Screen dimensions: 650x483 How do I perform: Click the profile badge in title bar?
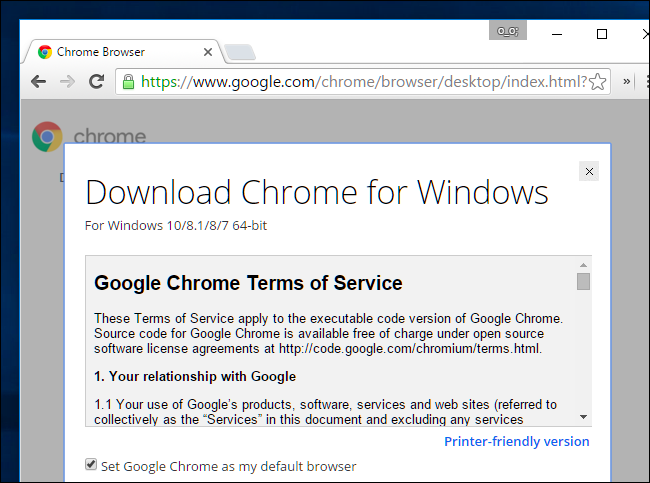507,32
